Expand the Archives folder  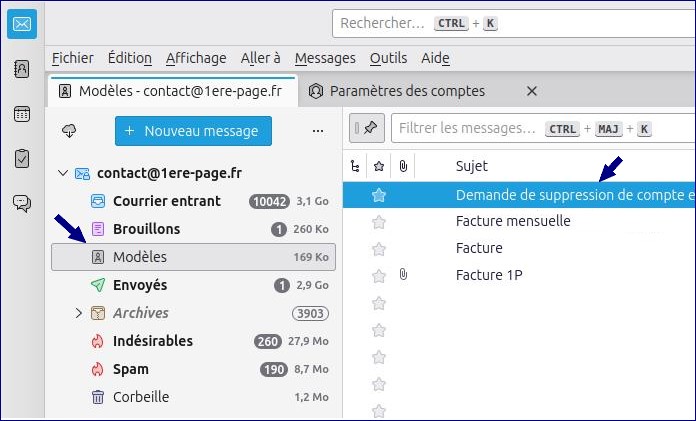click(x=79, y=313)
